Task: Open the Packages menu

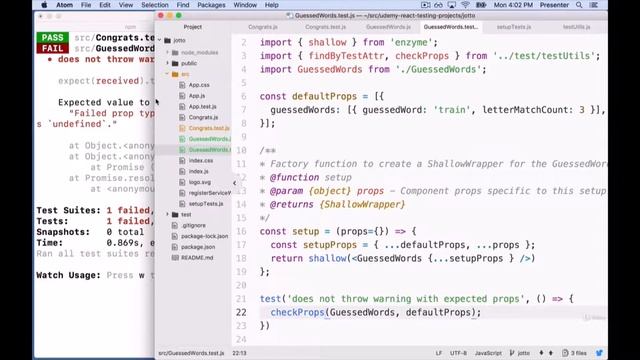Action: 211,5
